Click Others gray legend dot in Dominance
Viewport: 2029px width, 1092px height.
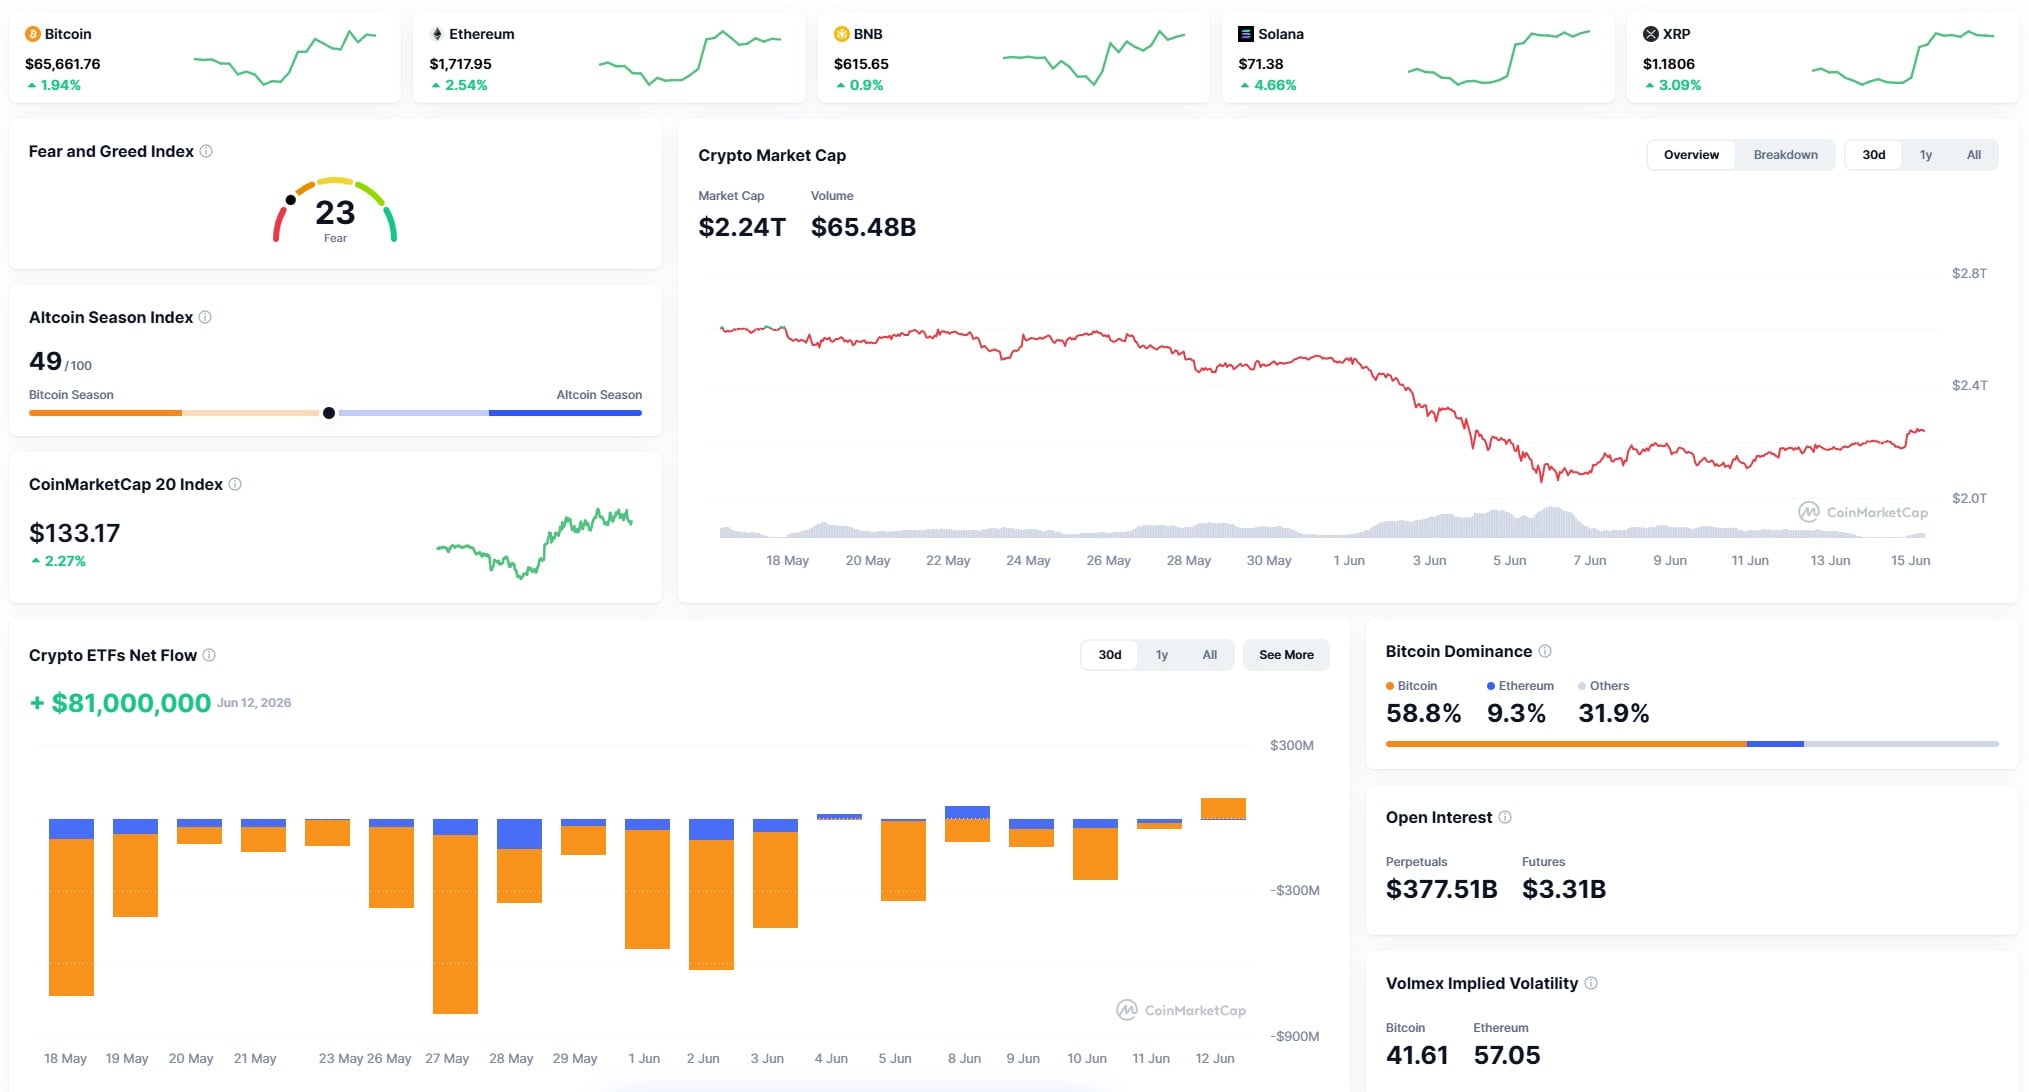click(1582, 686)
